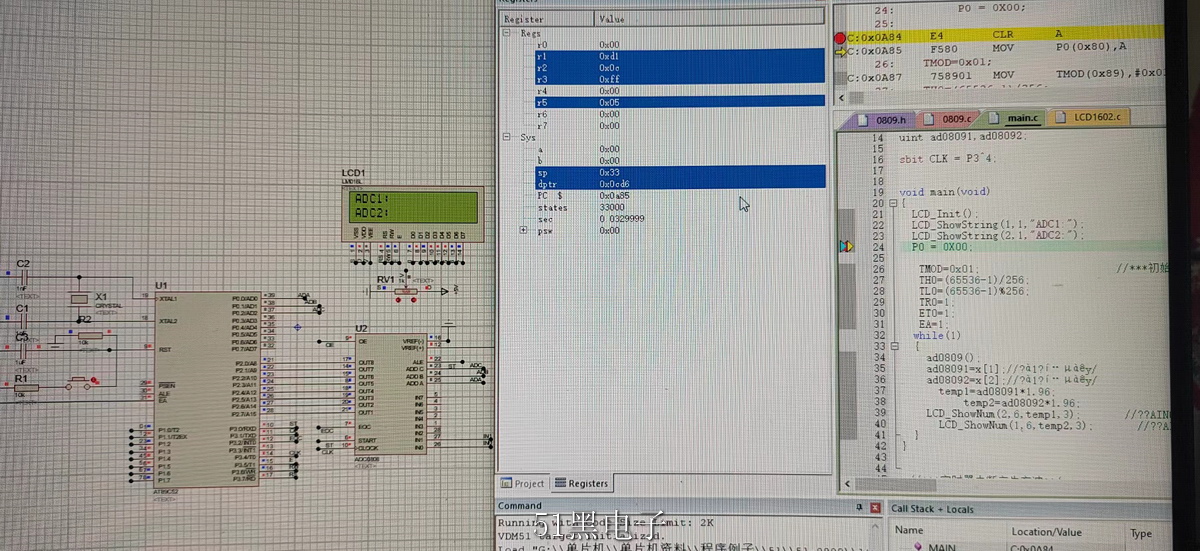Select the r3 register row
The height and width of the screenshot is (551, 1200).
(x=680, y=79)
